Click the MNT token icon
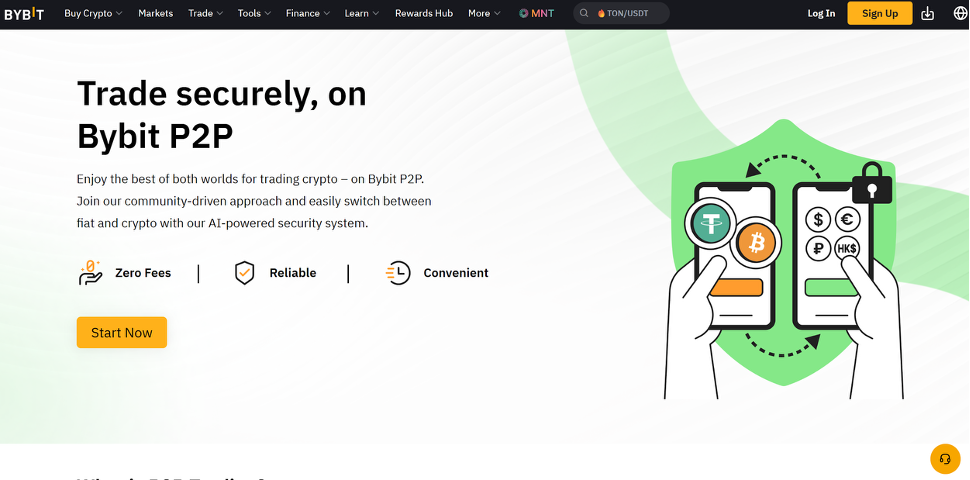970x480 pixels. click(x=523, y=13)
